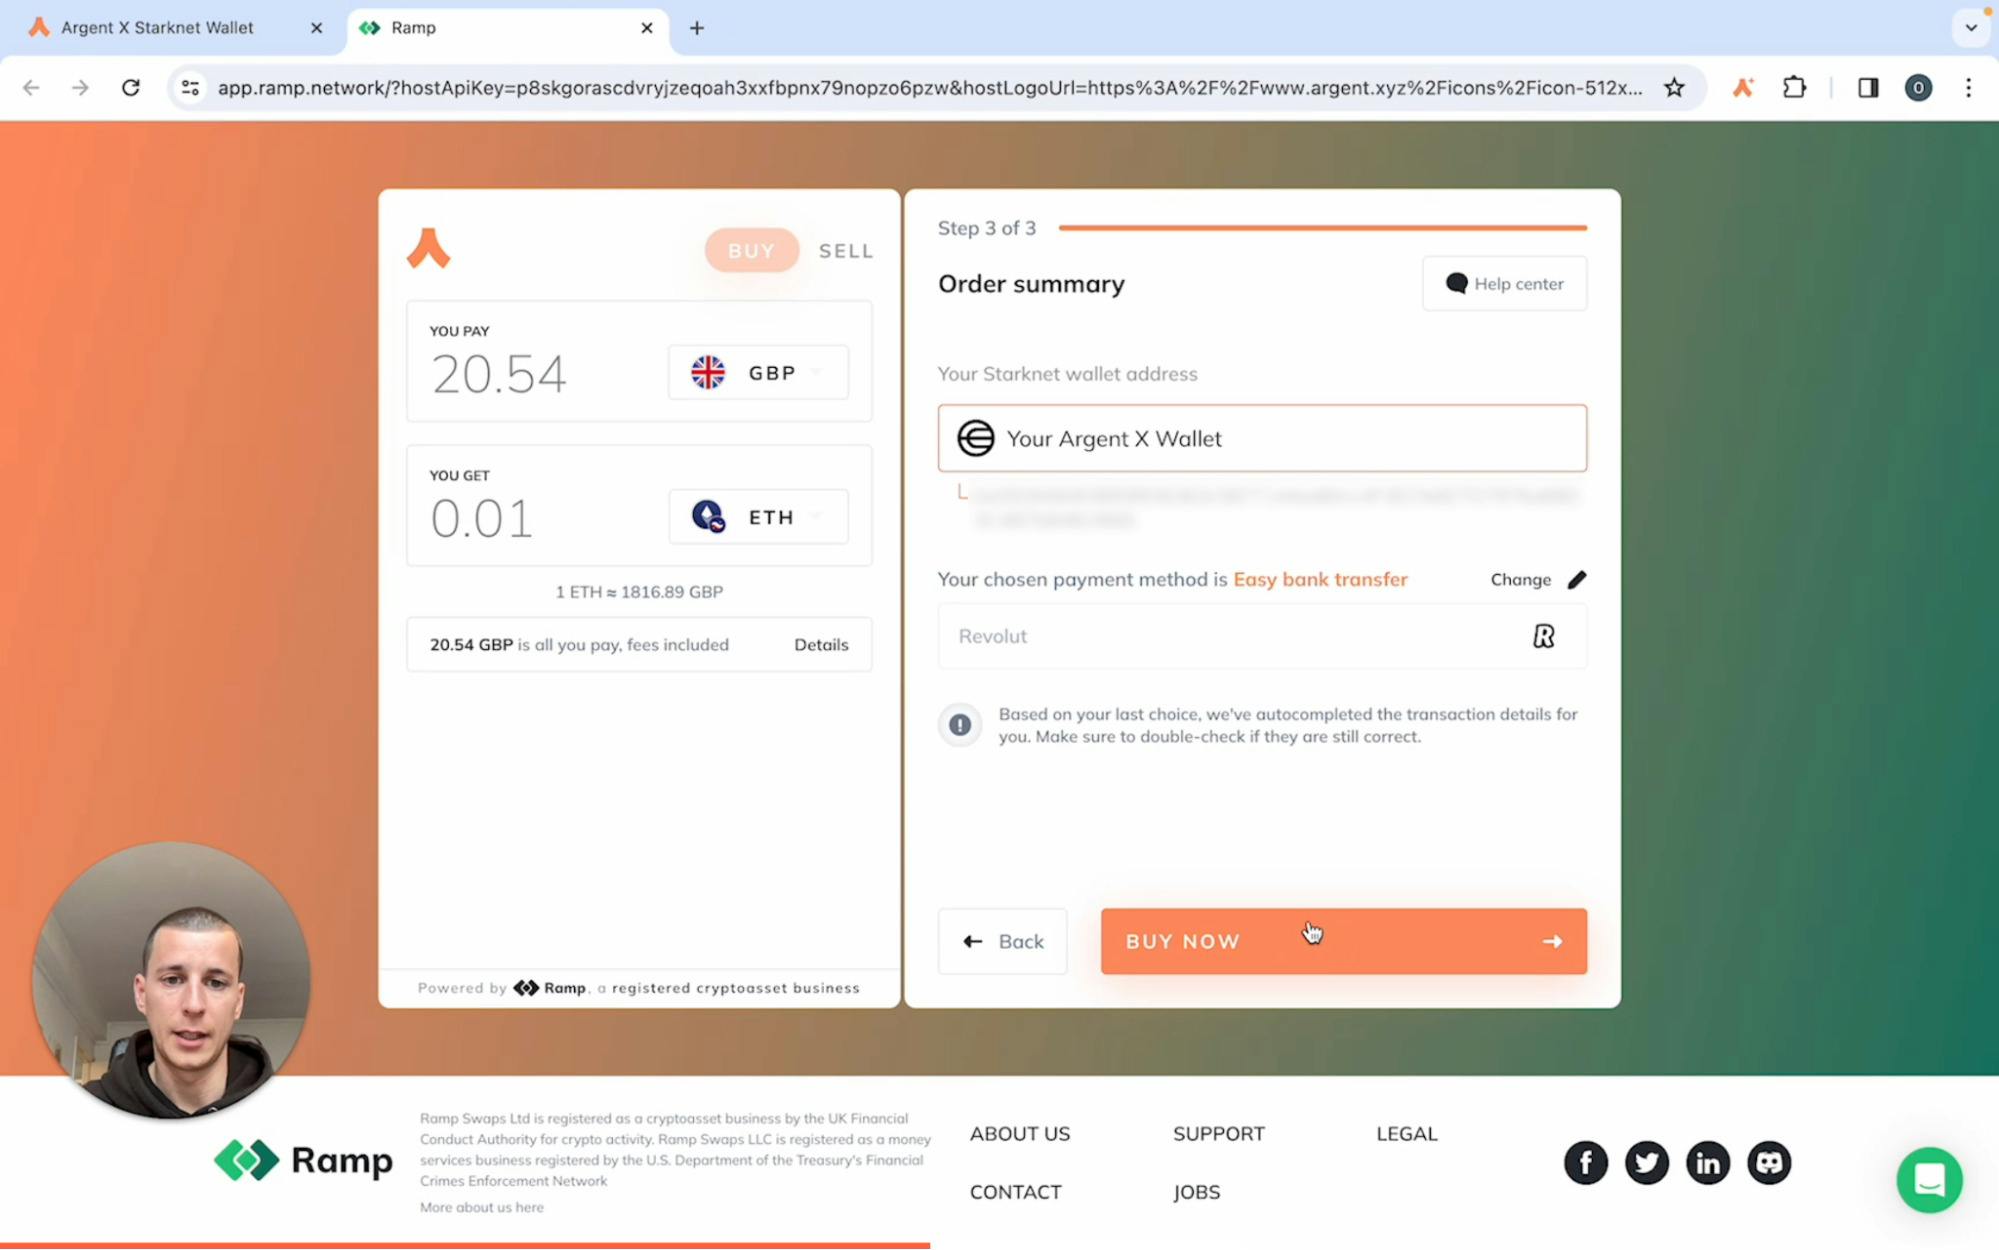Screen dimensions: 1999x1250
Task: Open the ETH asset dropdown
Action: (758, 517)
